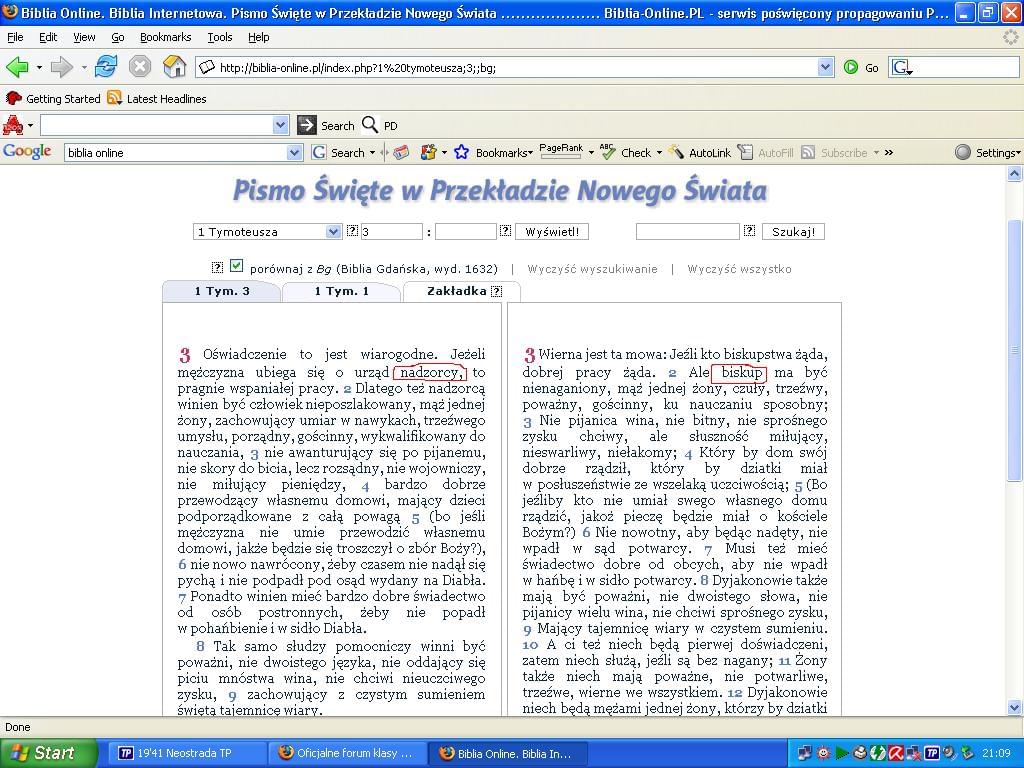
Task: Open the Home page icon
Action: click(x=174, y=67)
